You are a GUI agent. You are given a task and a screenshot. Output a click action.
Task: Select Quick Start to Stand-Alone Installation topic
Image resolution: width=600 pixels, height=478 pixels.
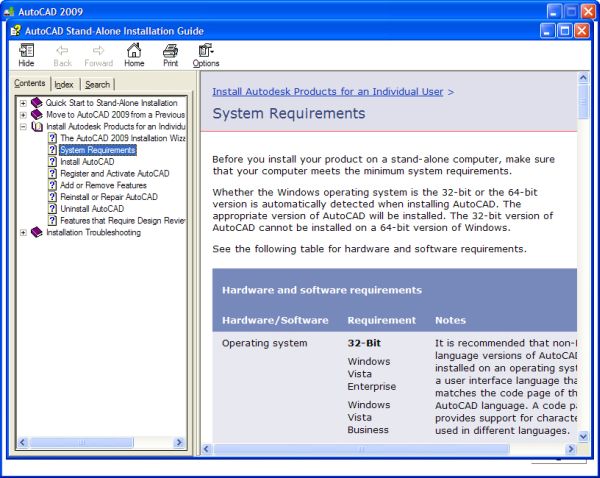(111, 103)
